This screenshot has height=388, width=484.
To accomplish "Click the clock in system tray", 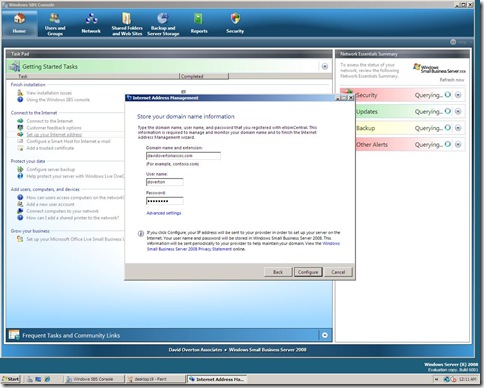I will (467, 379).
